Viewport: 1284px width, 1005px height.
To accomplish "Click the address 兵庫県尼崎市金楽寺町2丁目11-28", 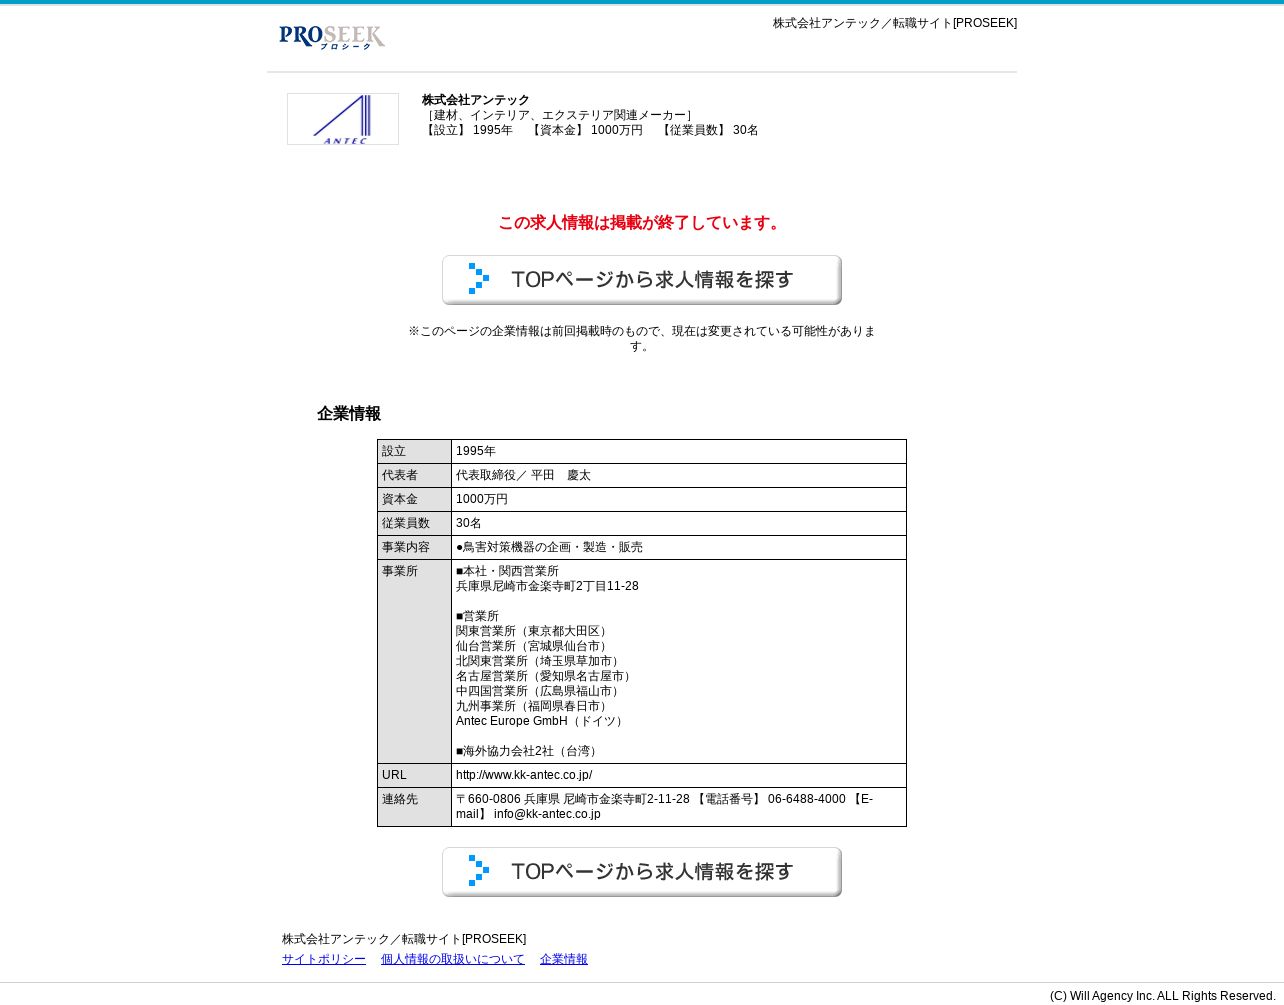I will 547,587.
